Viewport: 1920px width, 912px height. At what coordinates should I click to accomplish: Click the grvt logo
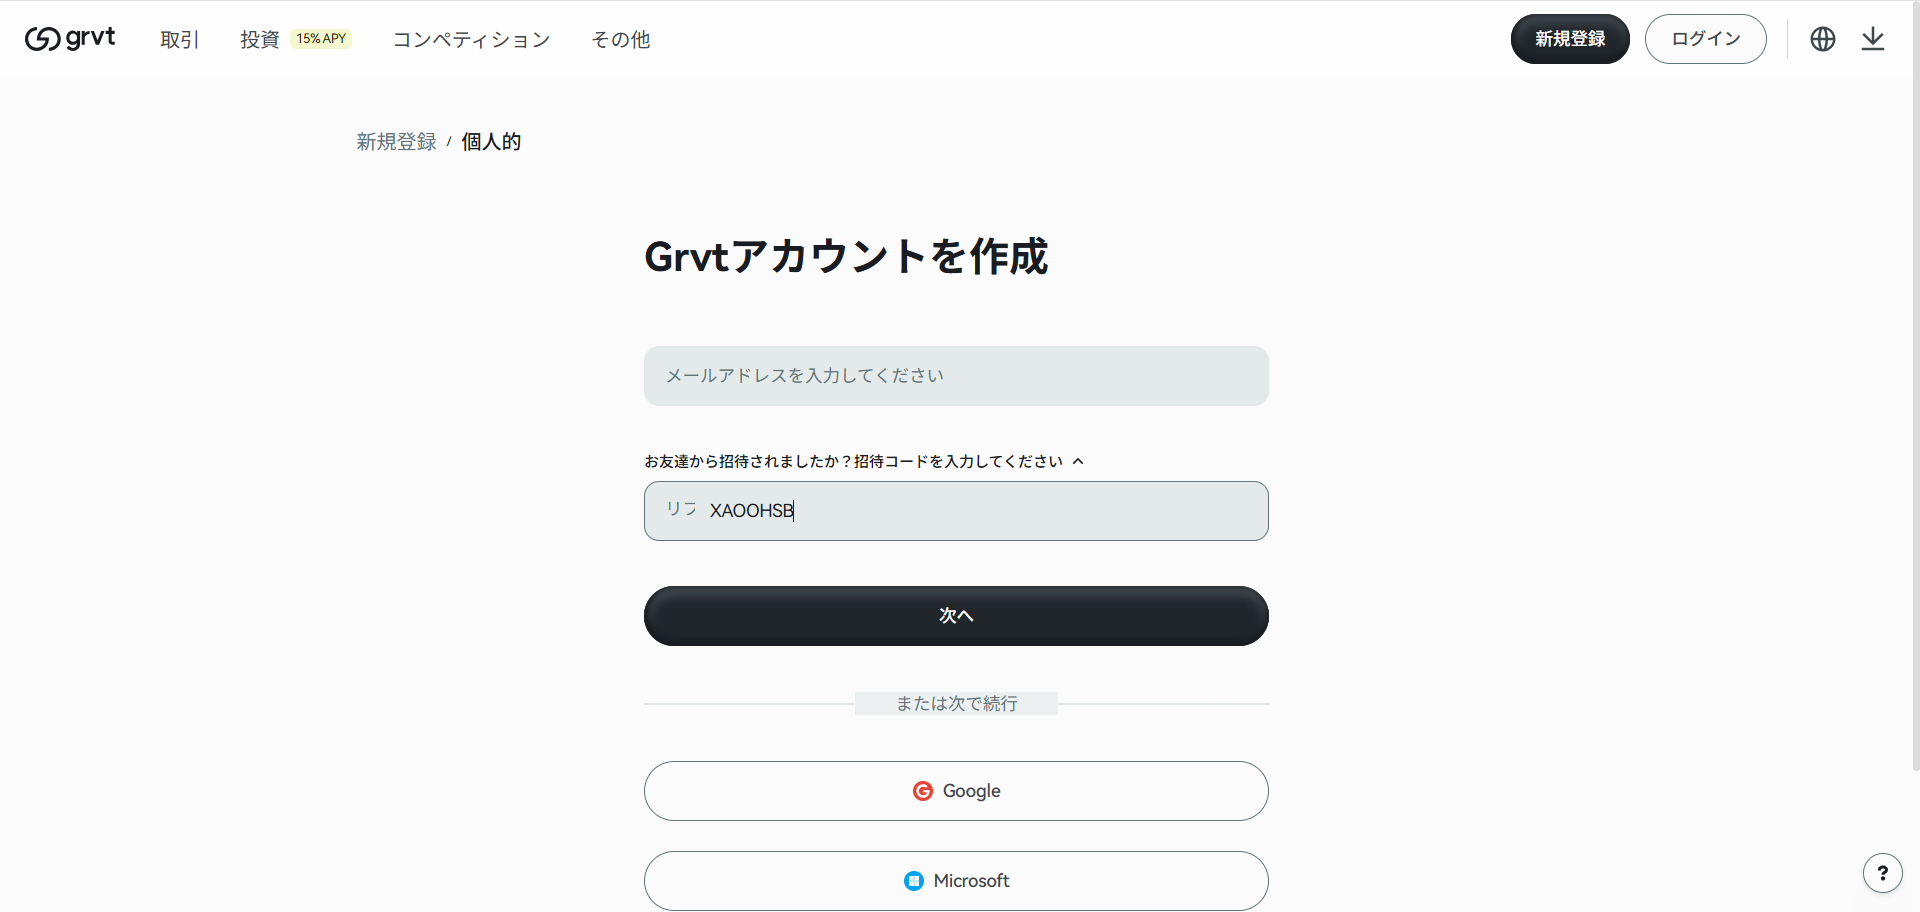click(x=69, y=38)
